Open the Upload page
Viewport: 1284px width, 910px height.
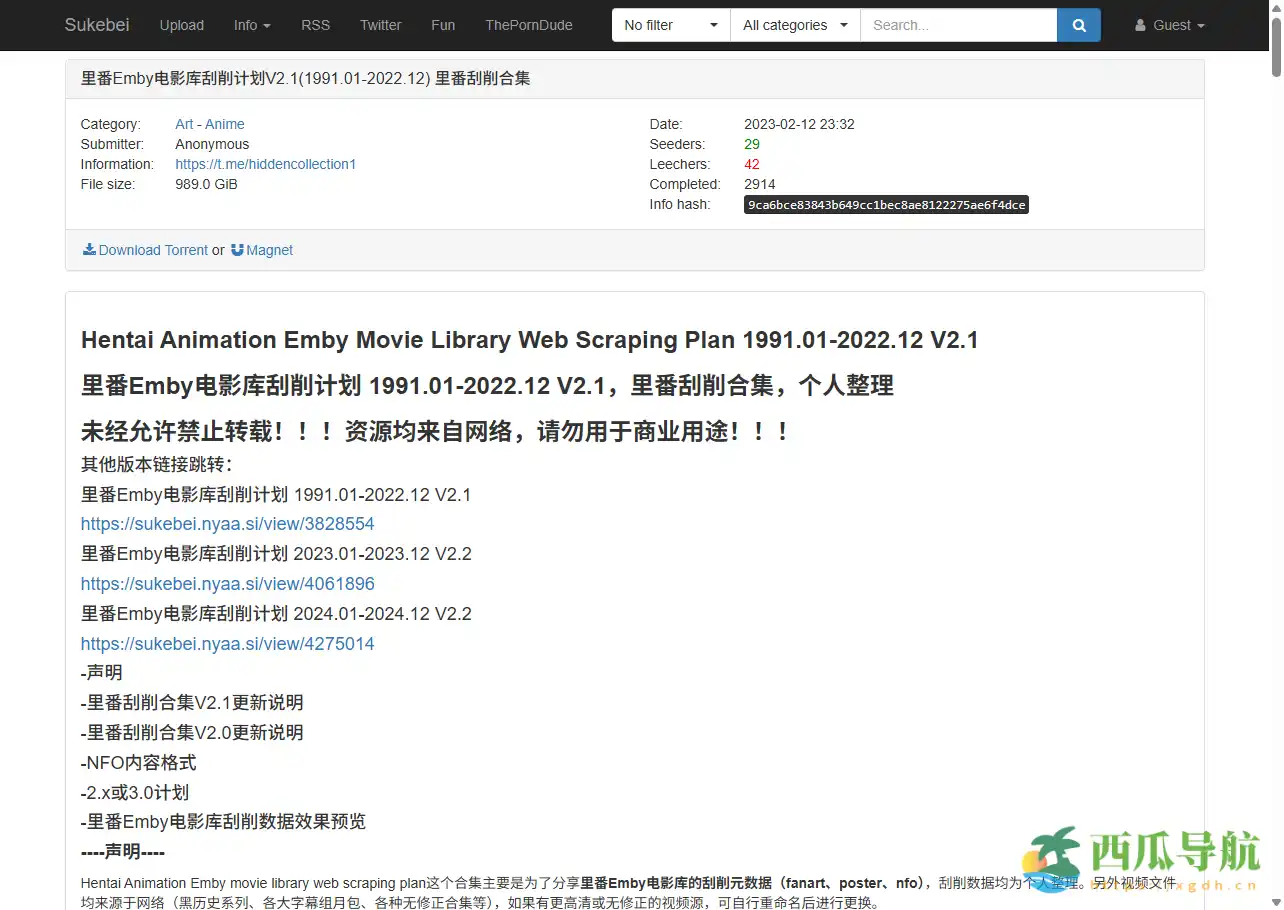[x=181, y=25]
